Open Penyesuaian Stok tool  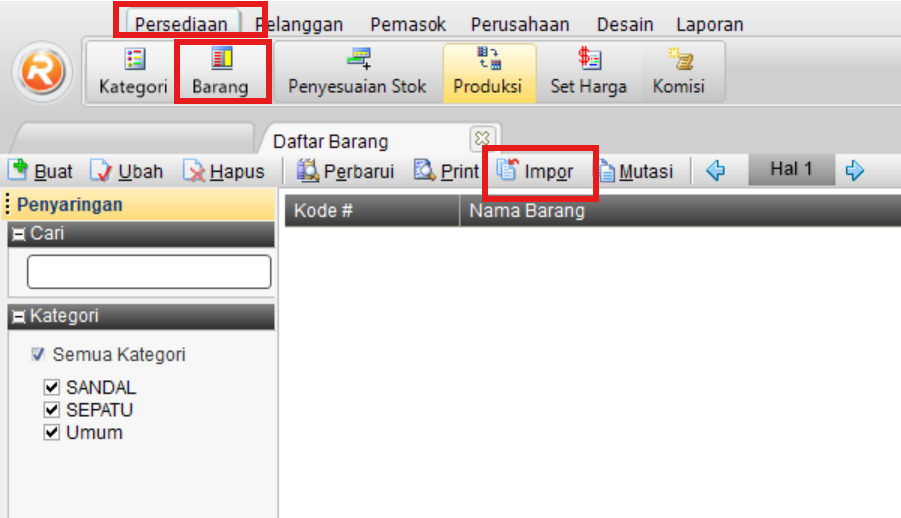coord(357,72)
